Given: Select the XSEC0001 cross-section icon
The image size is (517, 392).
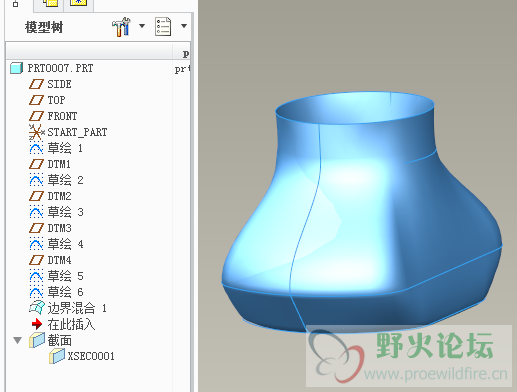Looking at the screenshot, I should tap(57, 356).
